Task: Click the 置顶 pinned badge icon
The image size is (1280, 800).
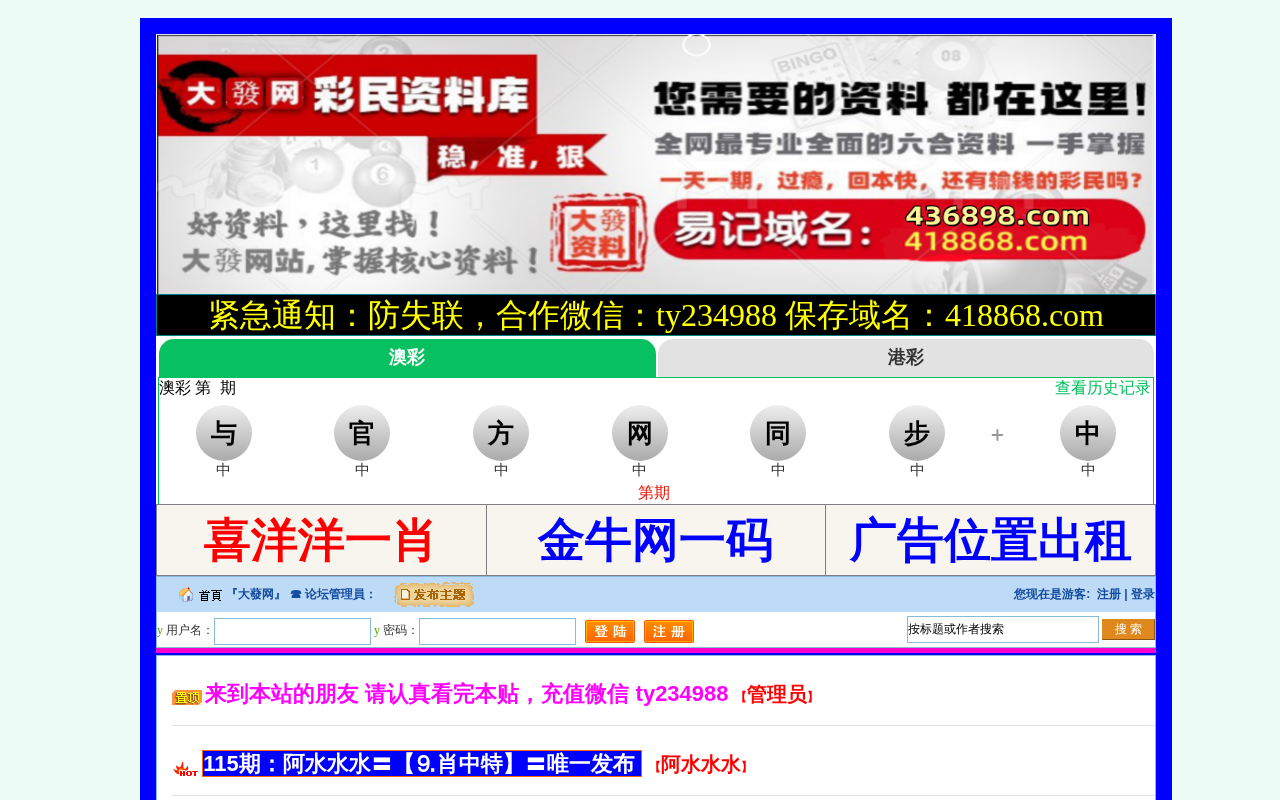Action: pyautogui.click(x=187, y=697)
